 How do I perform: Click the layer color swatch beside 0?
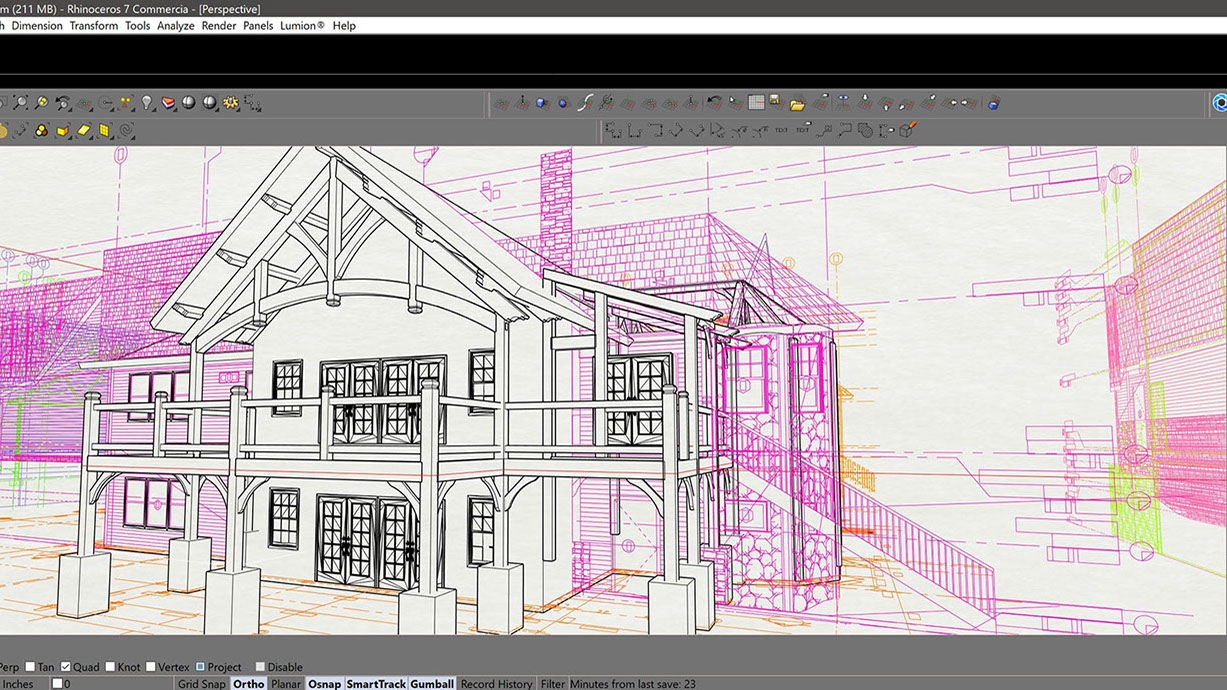click(x=56, y=684)
